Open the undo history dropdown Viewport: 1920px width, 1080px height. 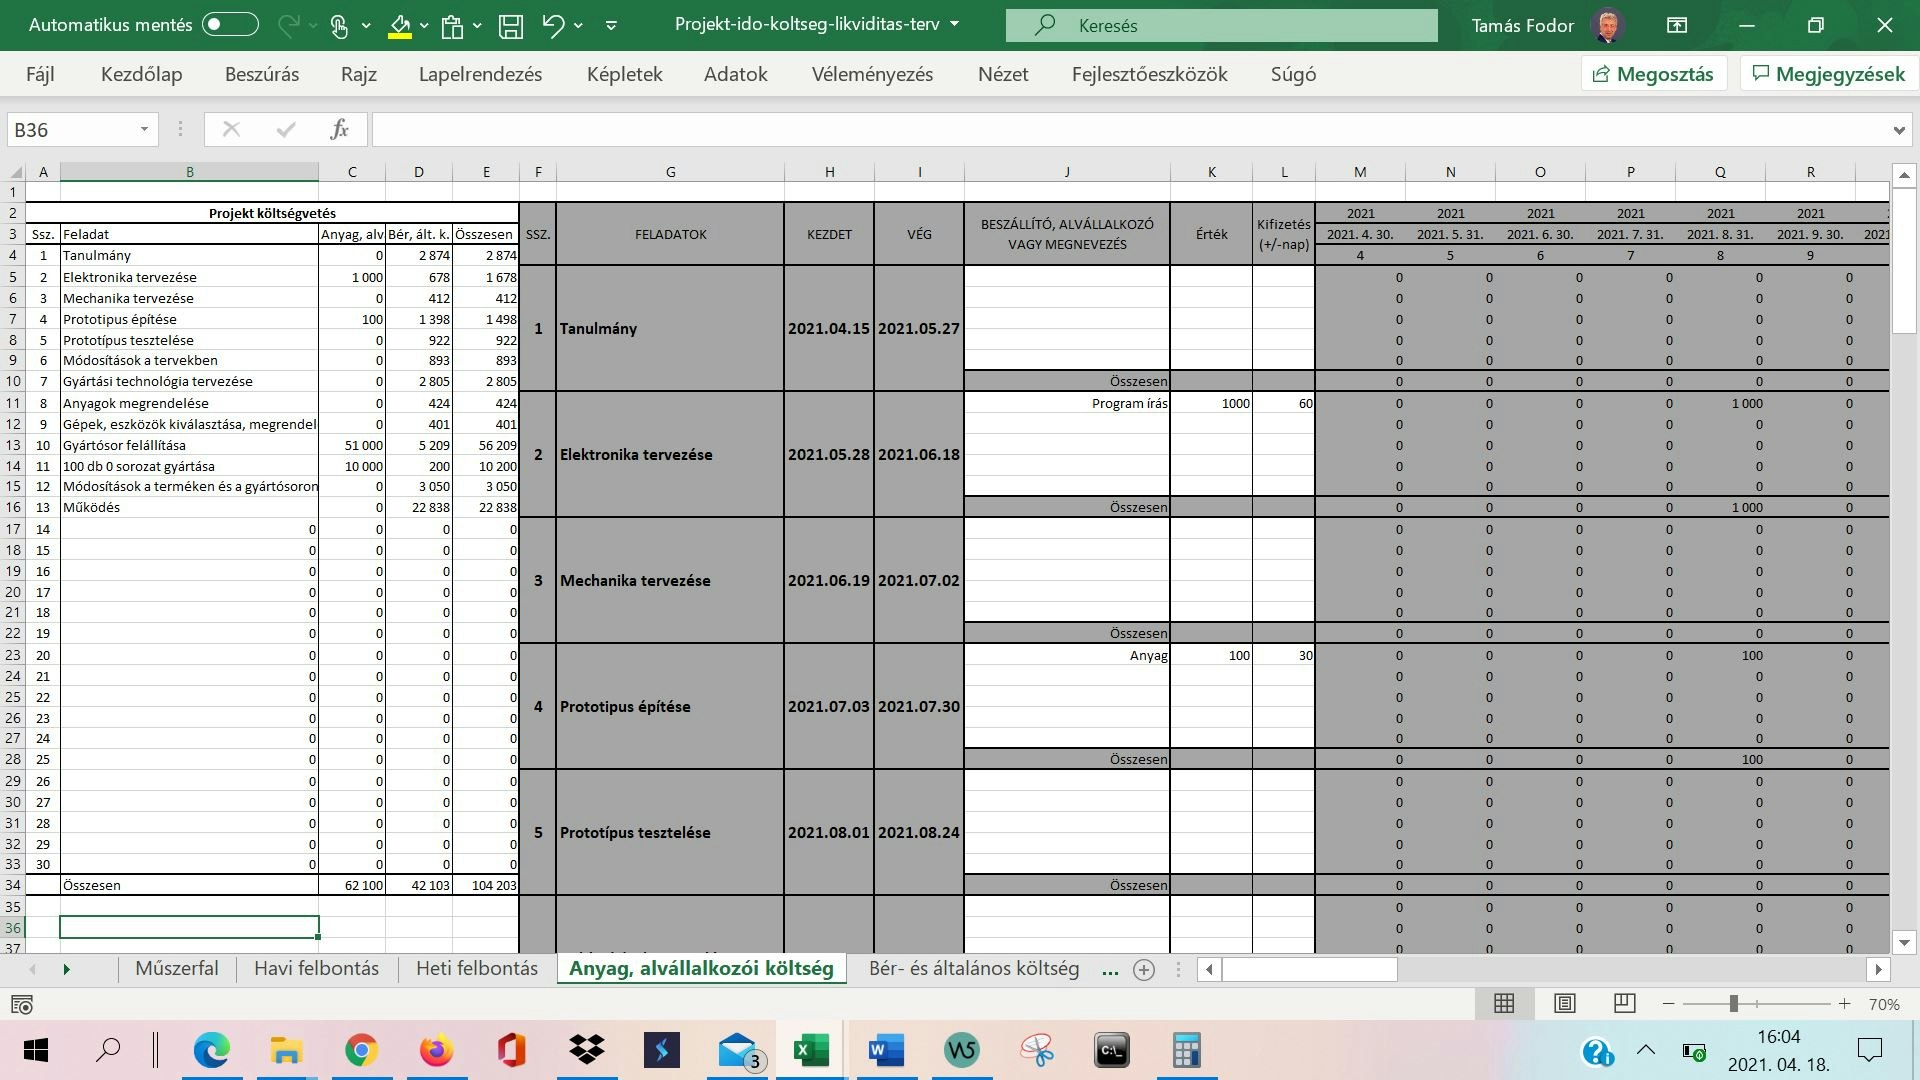coord(578,25)
